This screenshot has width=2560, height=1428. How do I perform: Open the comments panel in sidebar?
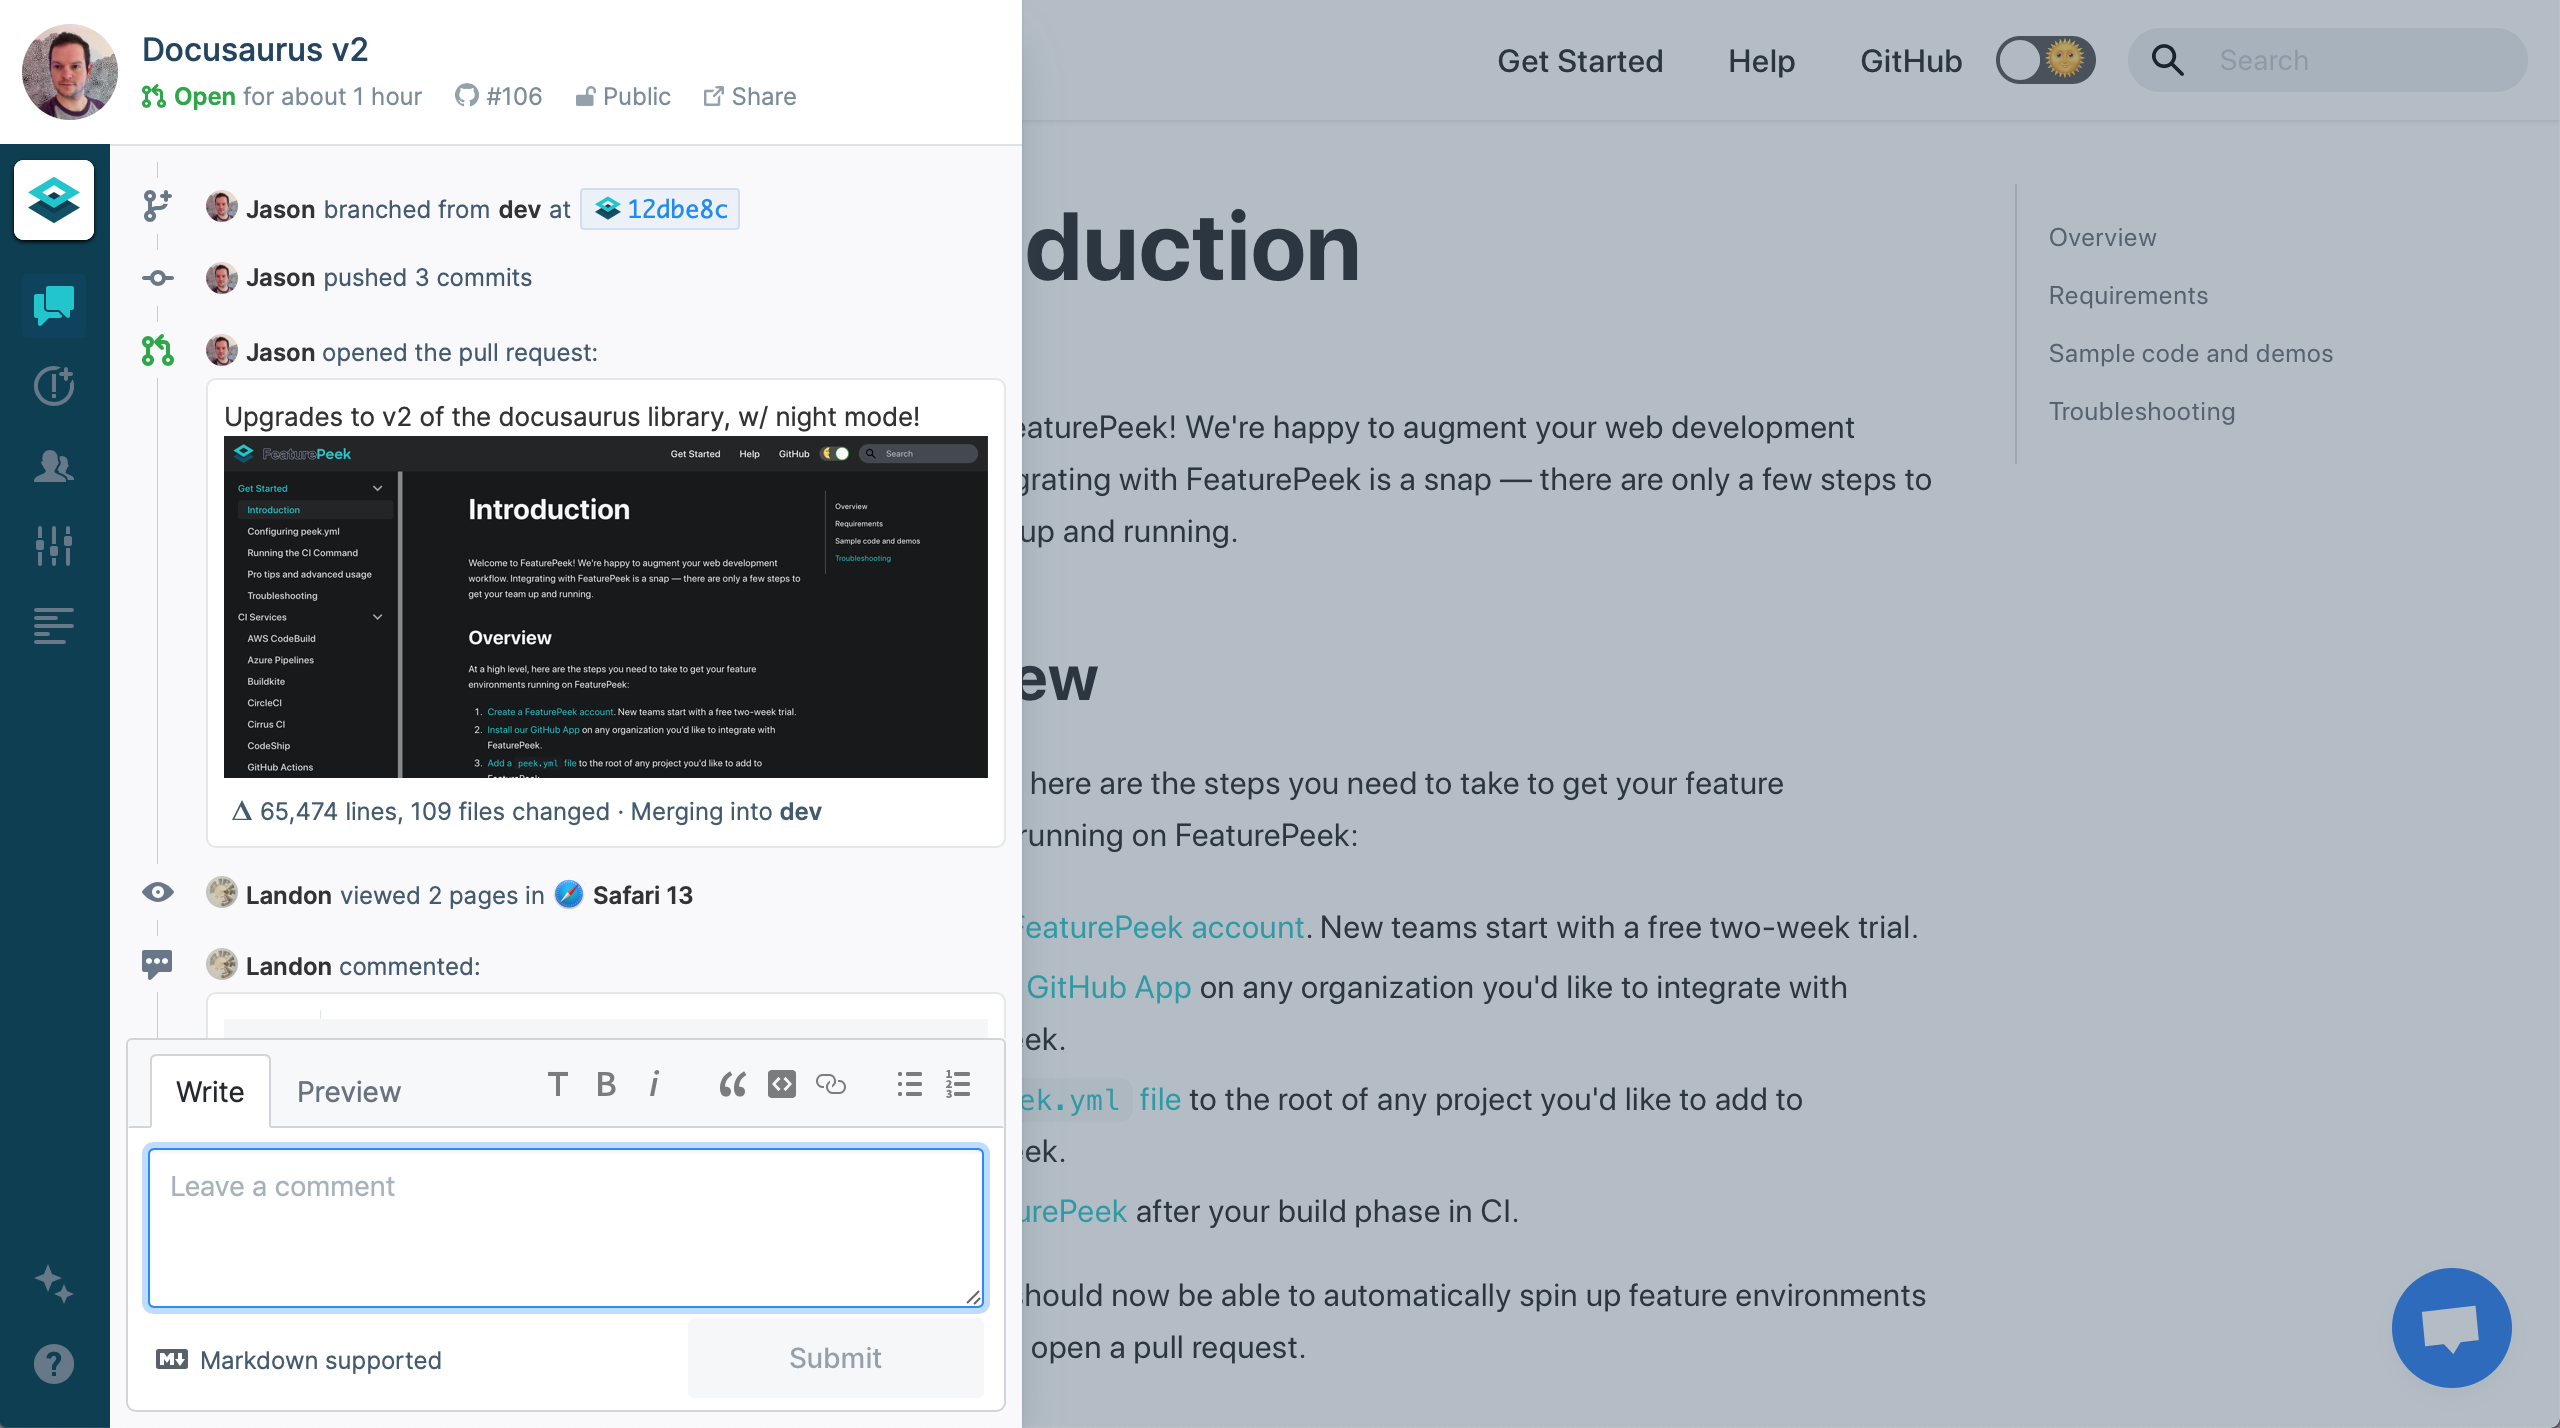tap(54, 305)
